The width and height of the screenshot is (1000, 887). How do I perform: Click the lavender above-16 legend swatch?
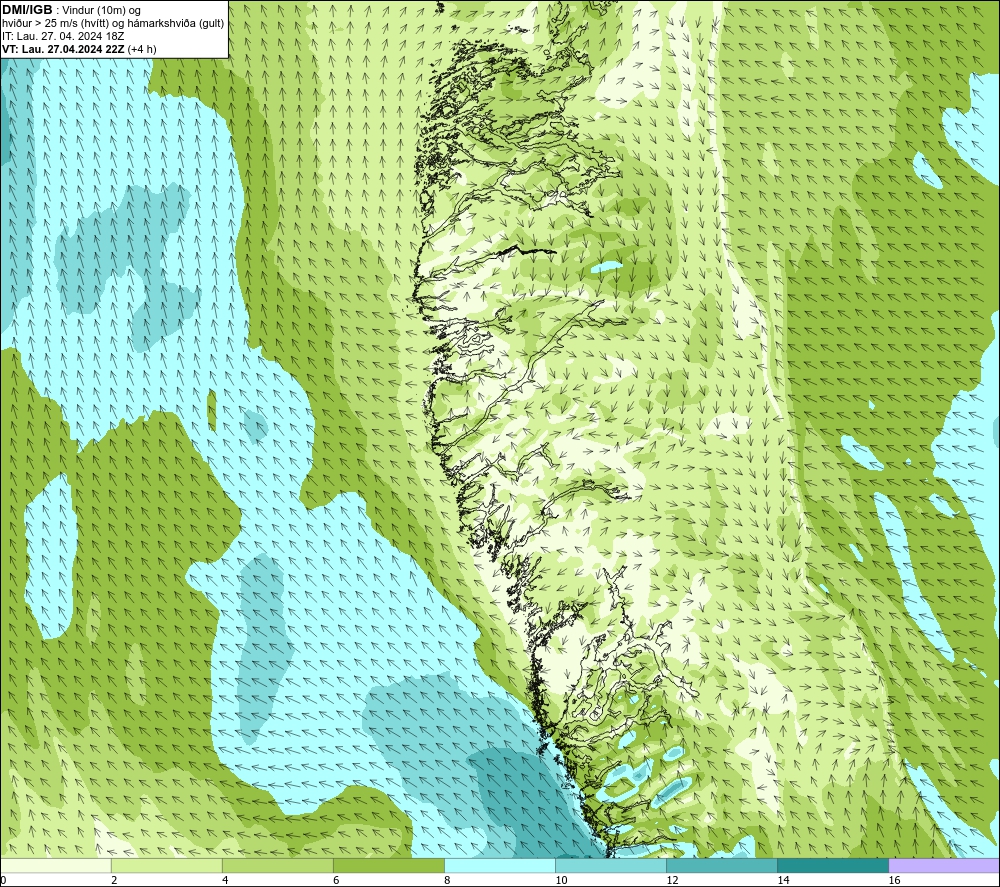click(x=944, y=865)
